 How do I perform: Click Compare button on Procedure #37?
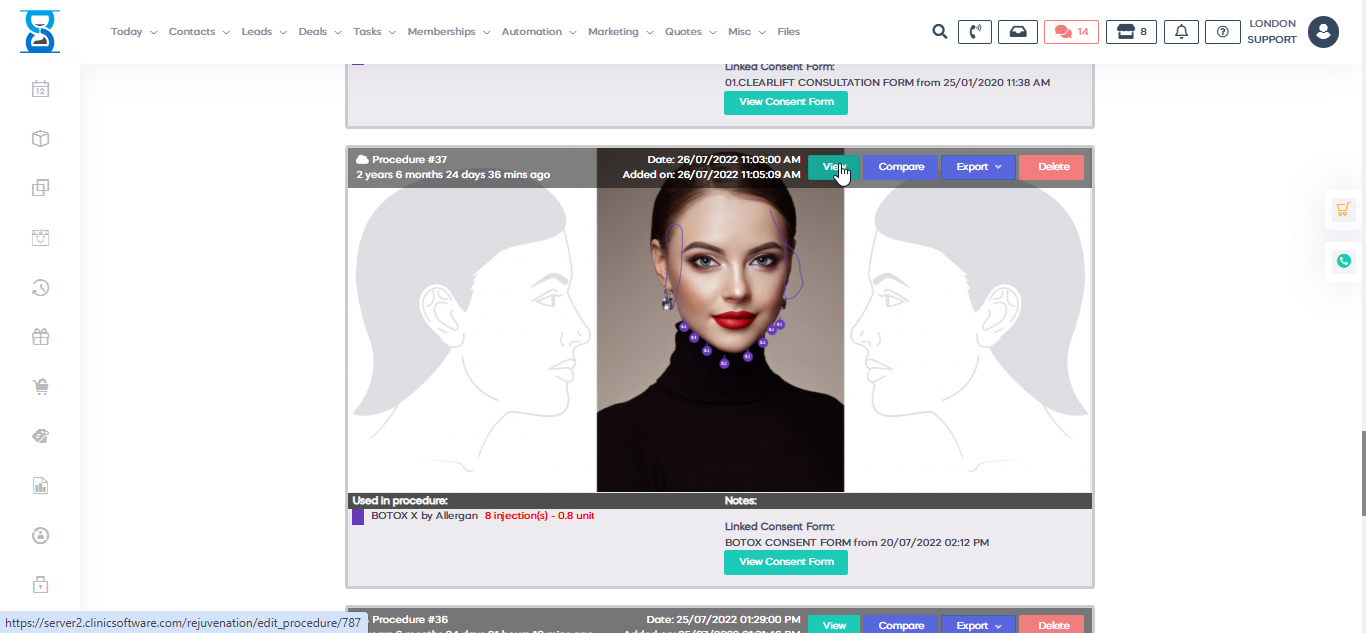coord(900,167)
